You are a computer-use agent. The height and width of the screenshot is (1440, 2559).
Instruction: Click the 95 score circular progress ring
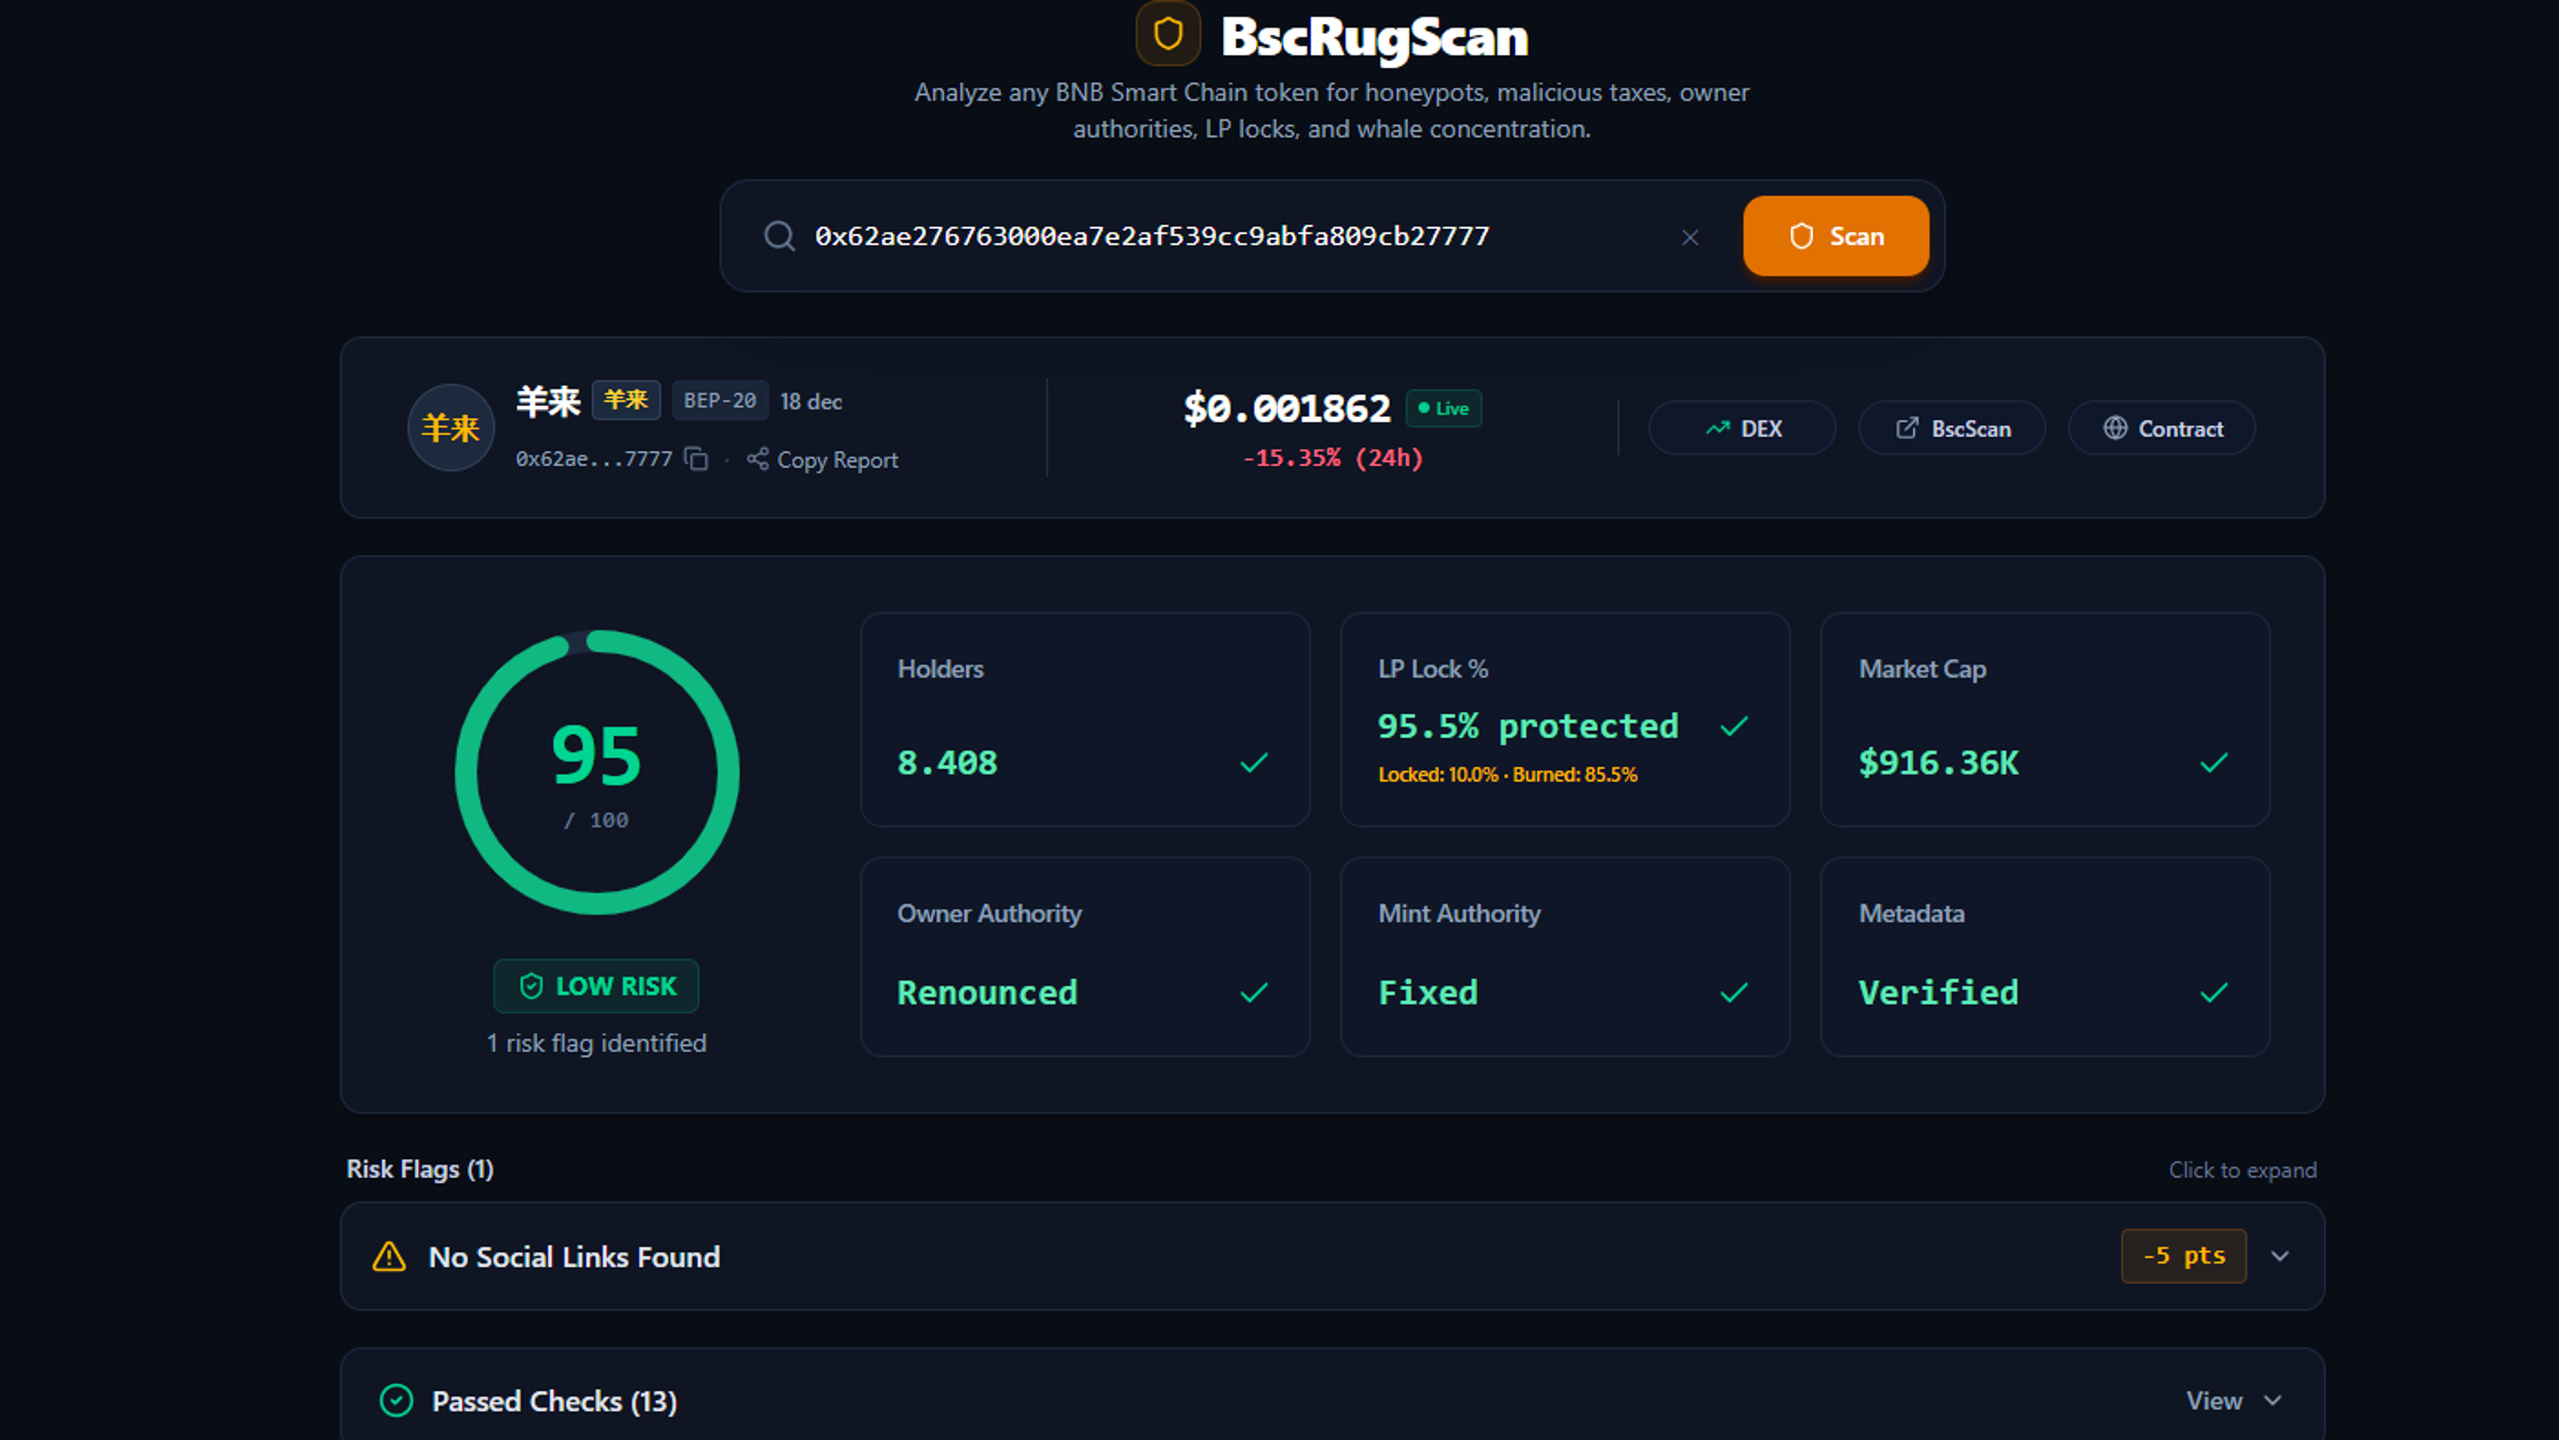(x=597, y=772)
